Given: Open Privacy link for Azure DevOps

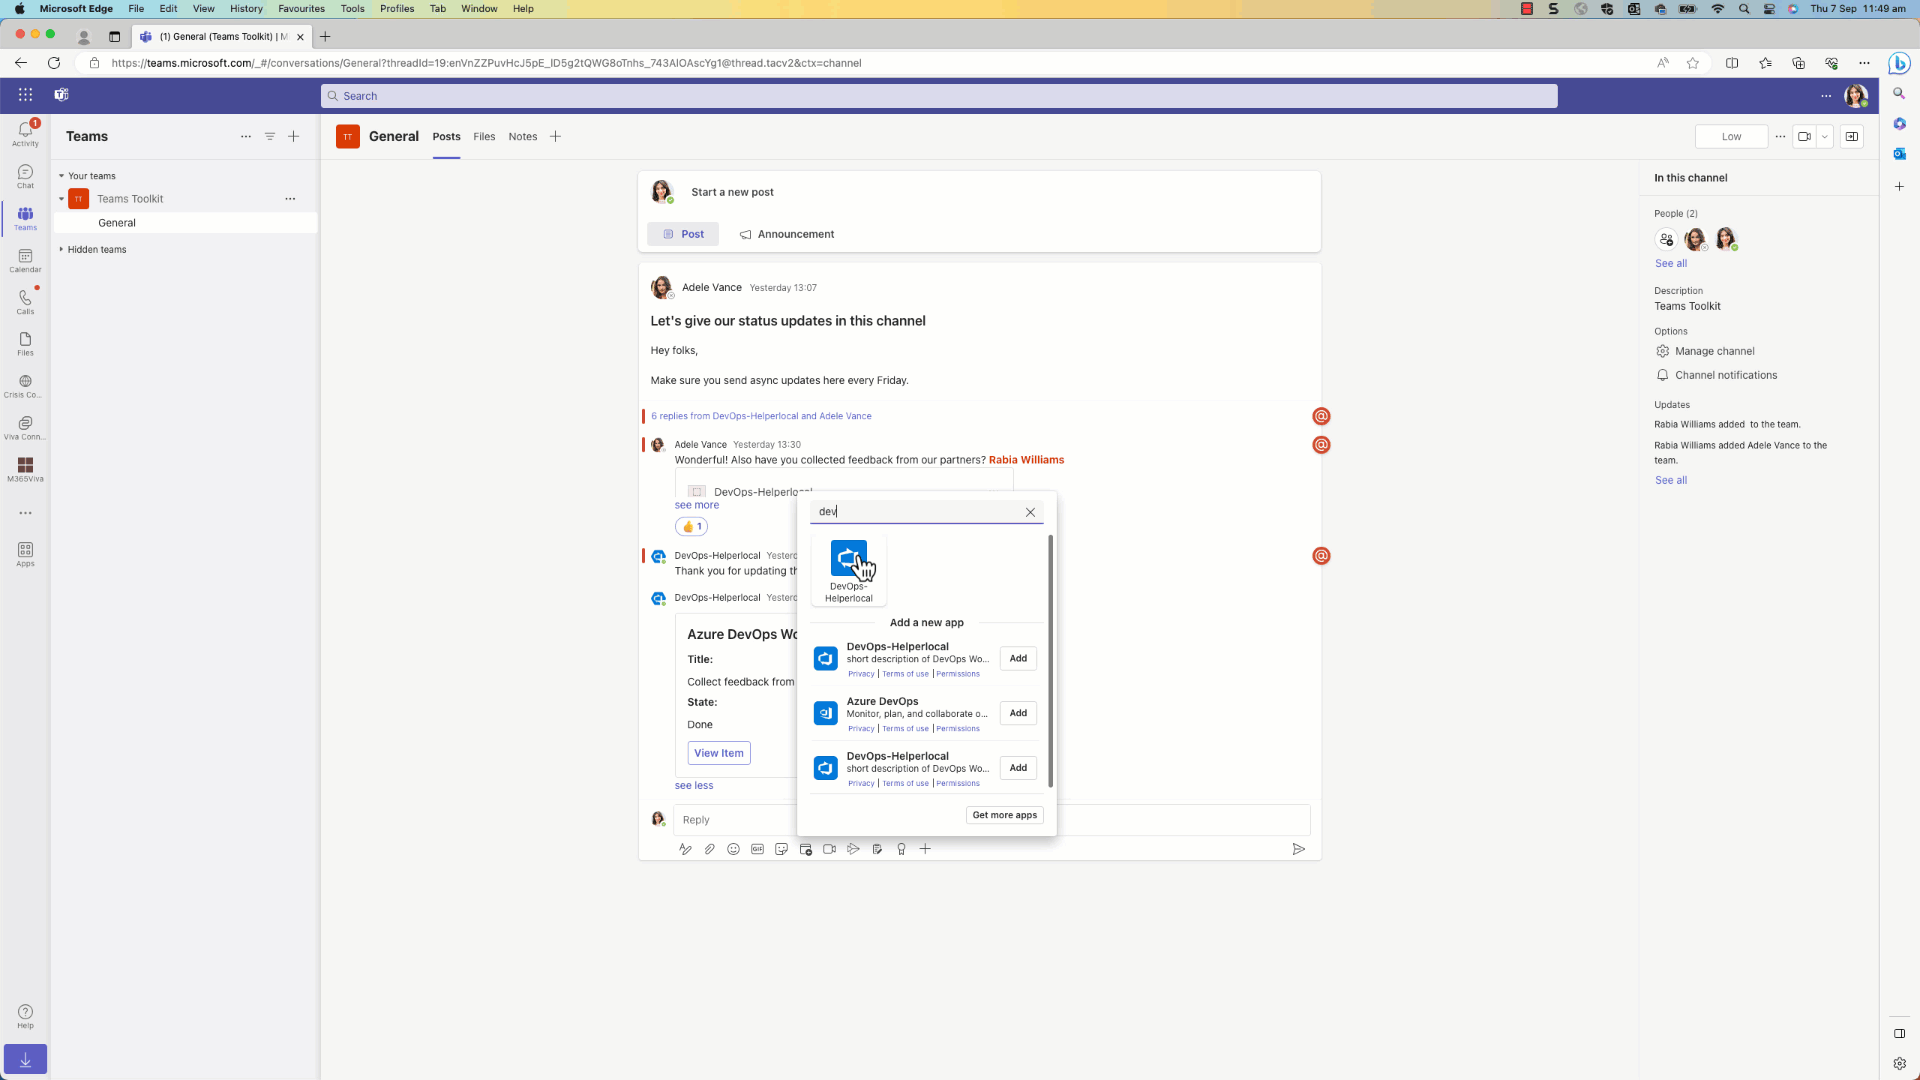Looking at the screenshot, I should click(x=861, y=729).
